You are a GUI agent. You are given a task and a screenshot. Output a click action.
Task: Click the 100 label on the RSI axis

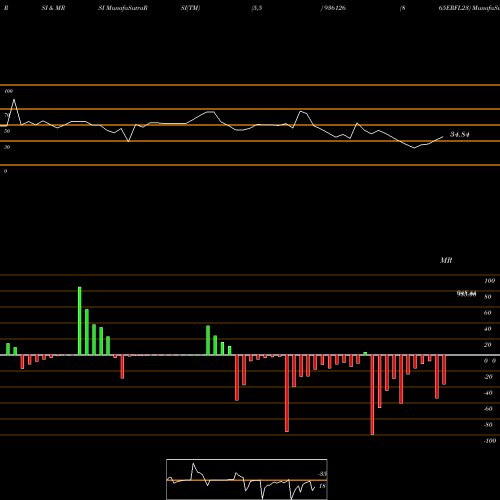tap(9, 91)
